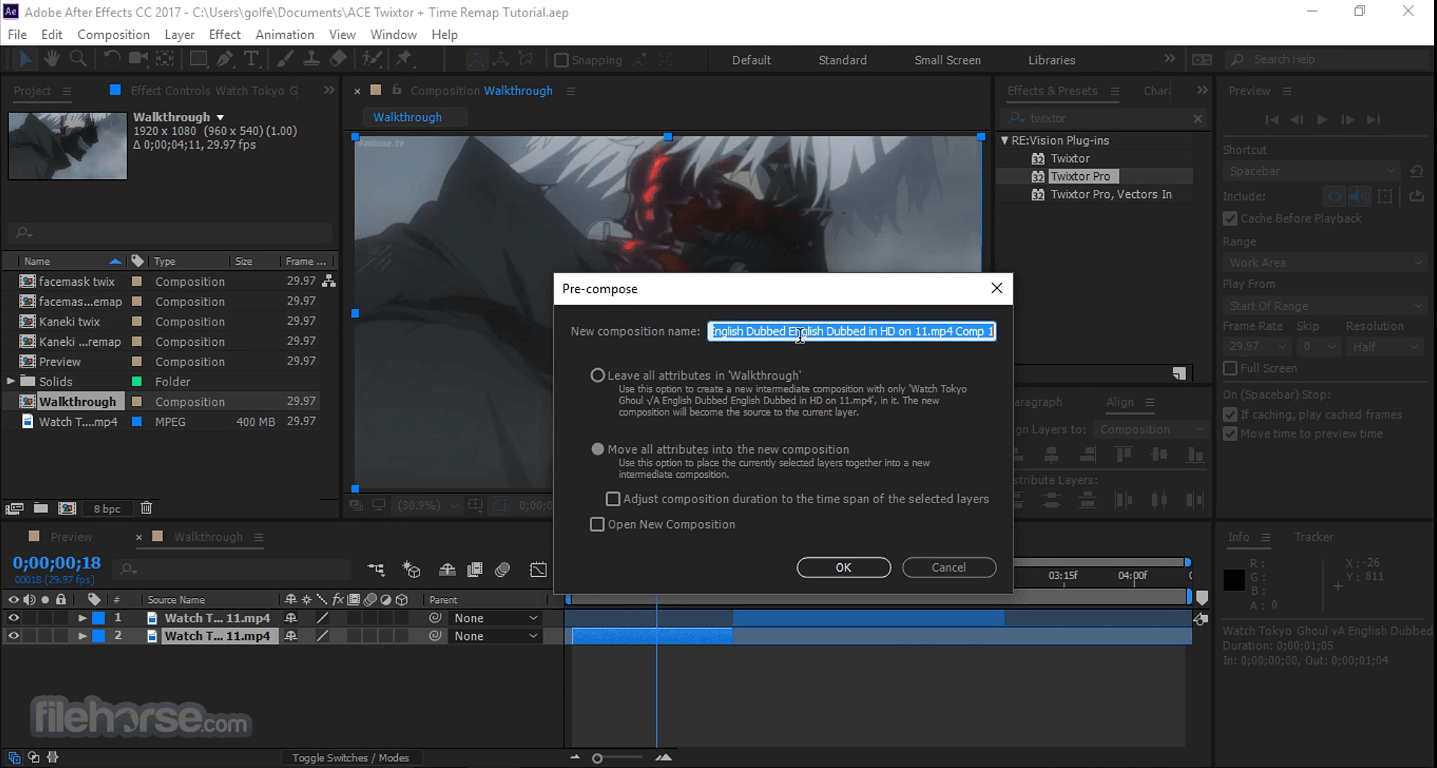
Task: Enable Motion Blur for the composition
Action: coord(503,570)
